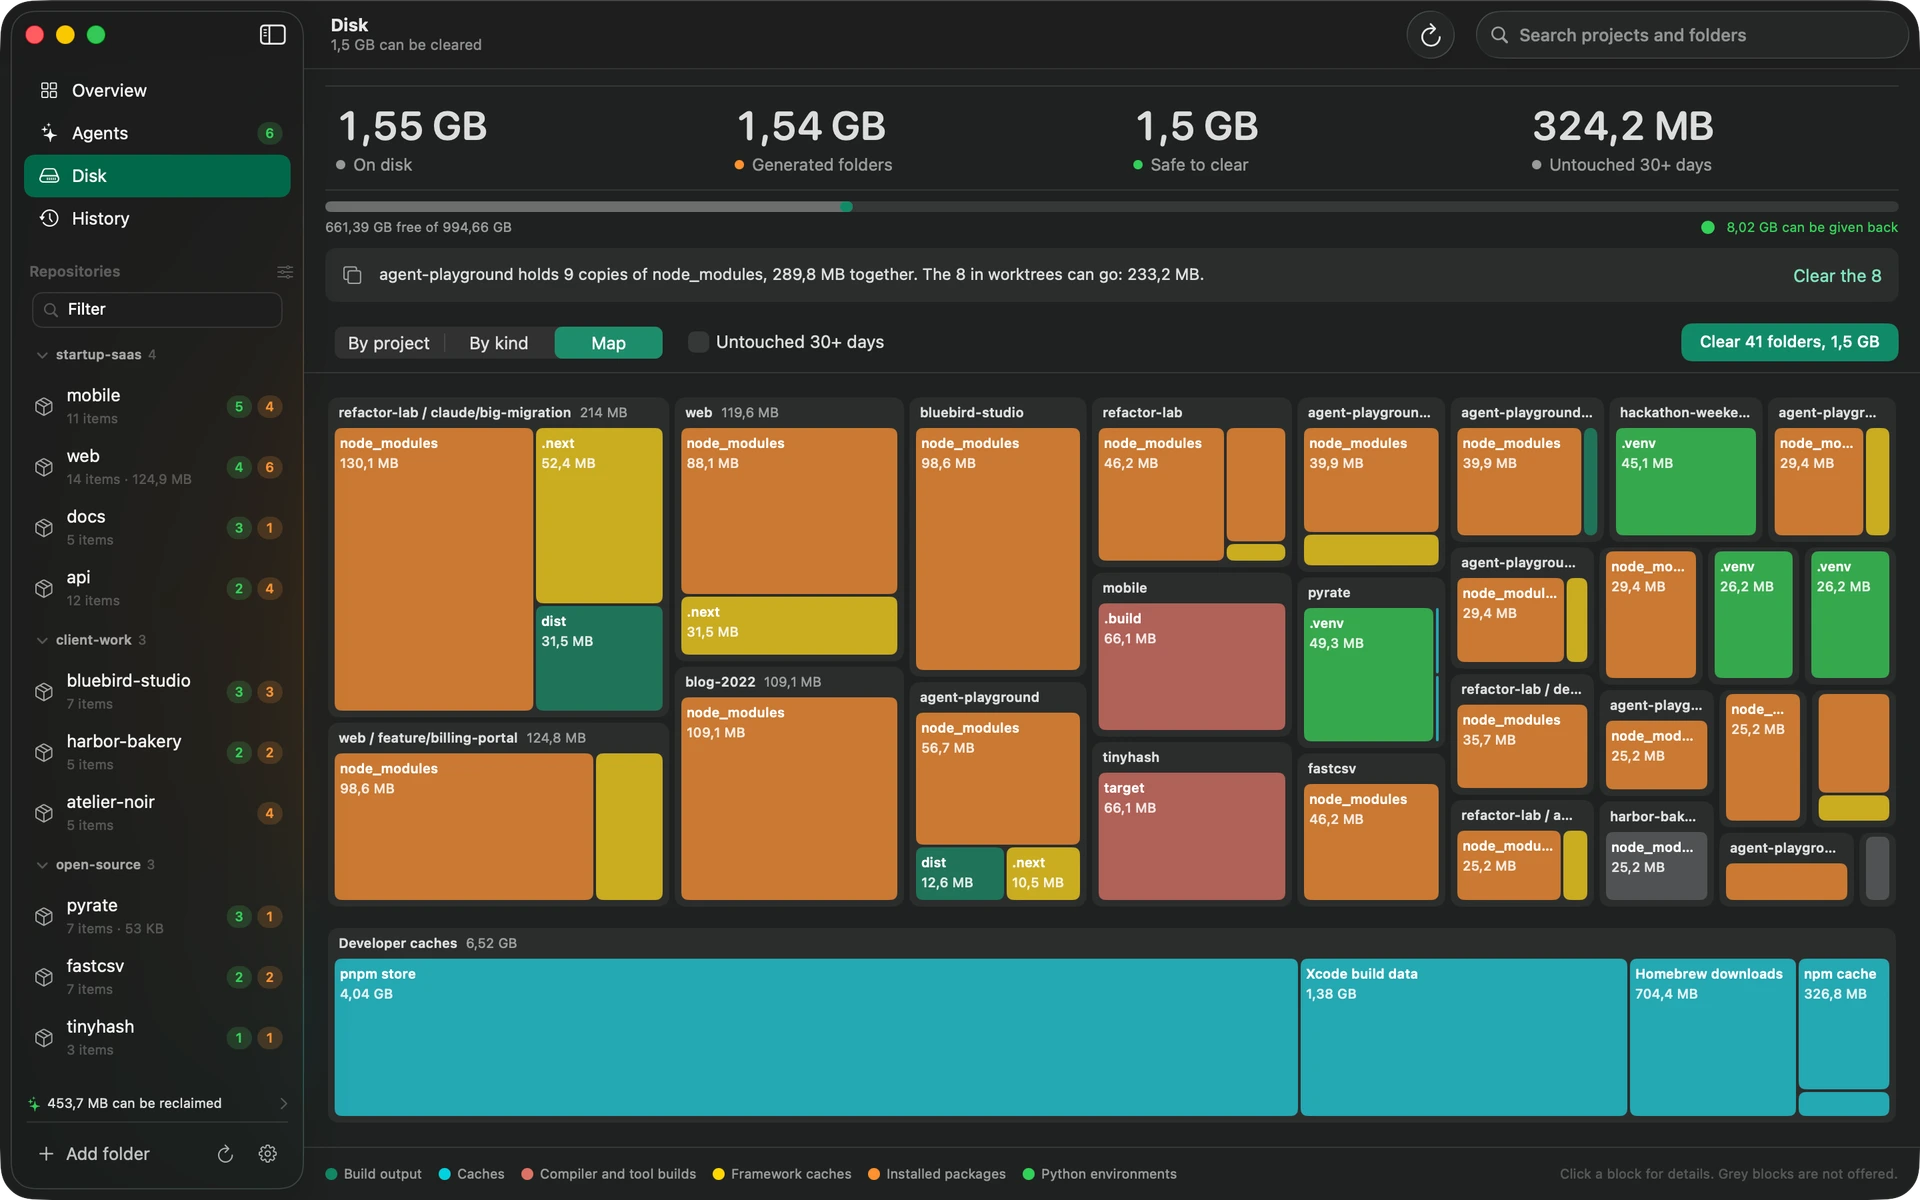Click the package icon for mobile
This screenshot has width=1920, height=1200.
pos(44,406)
